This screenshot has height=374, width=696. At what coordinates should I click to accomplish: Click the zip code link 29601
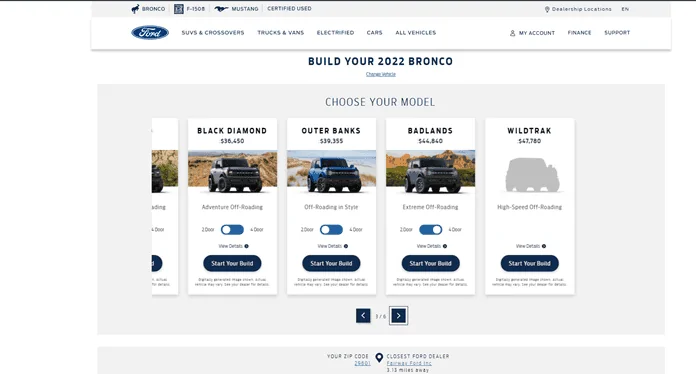362,363
